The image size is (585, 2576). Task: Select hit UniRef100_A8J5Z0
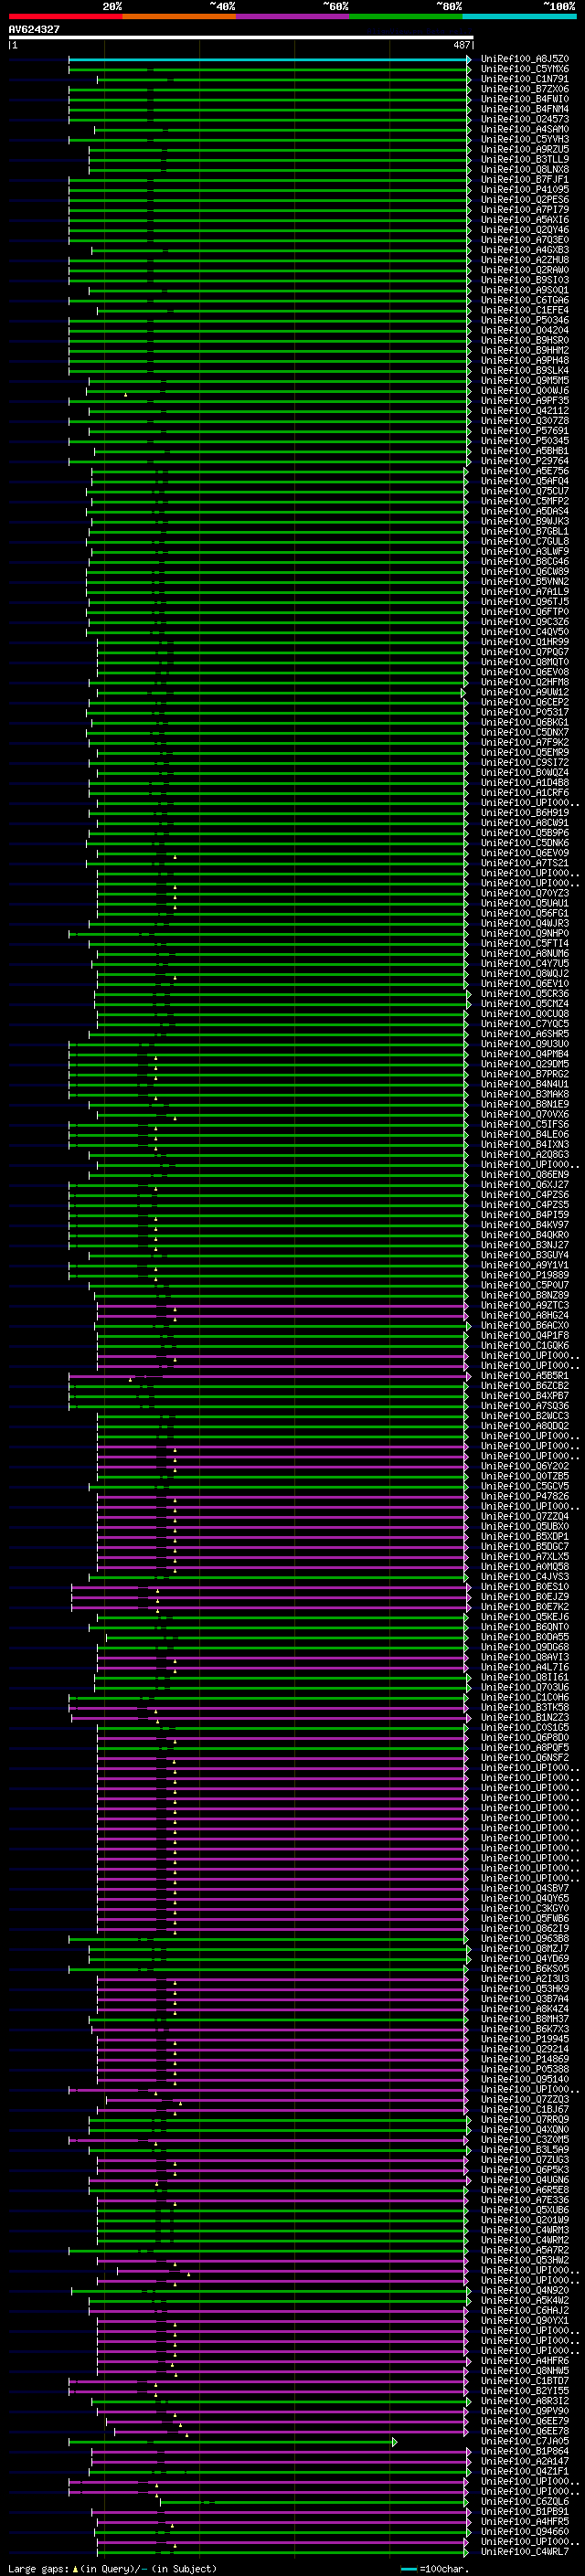(525, 59)
